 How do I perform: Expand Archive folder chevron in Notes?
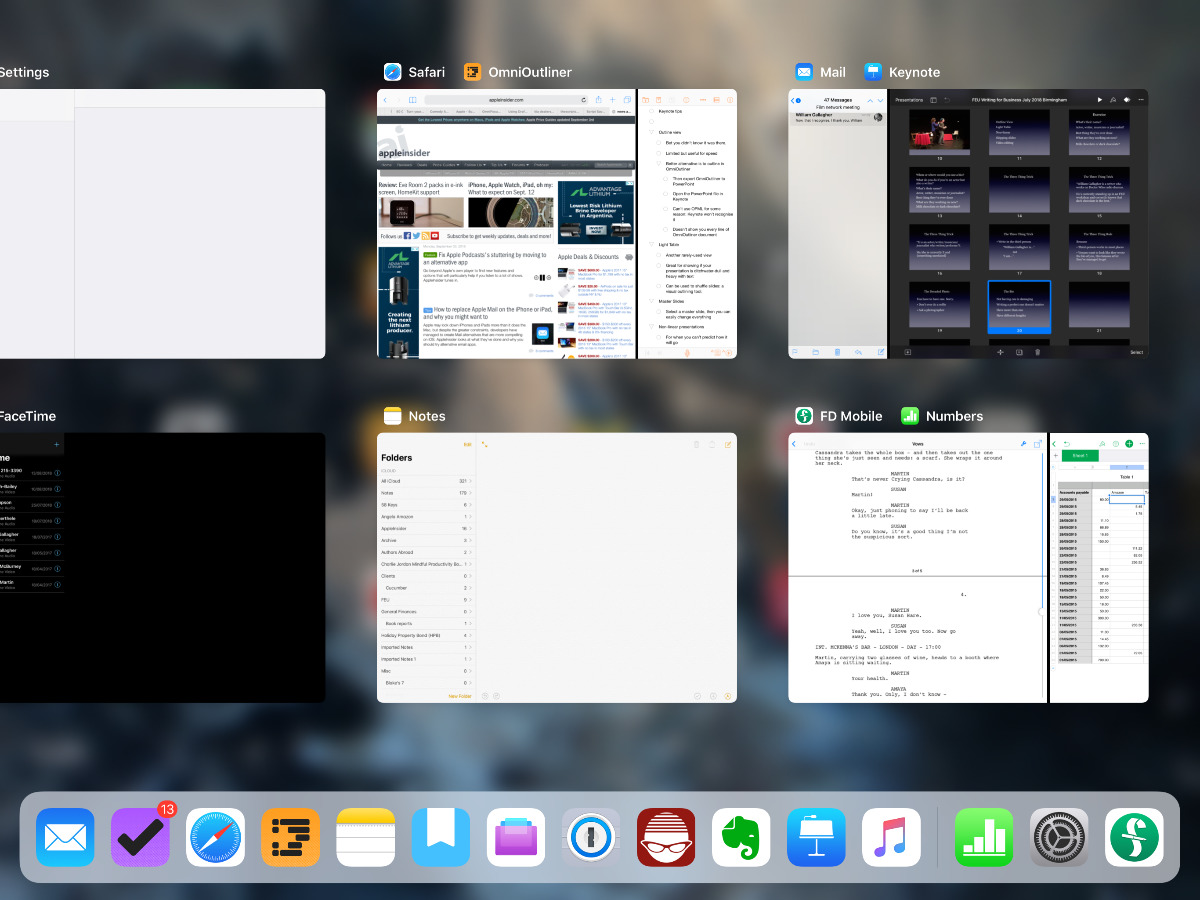(x=471, y=540)
